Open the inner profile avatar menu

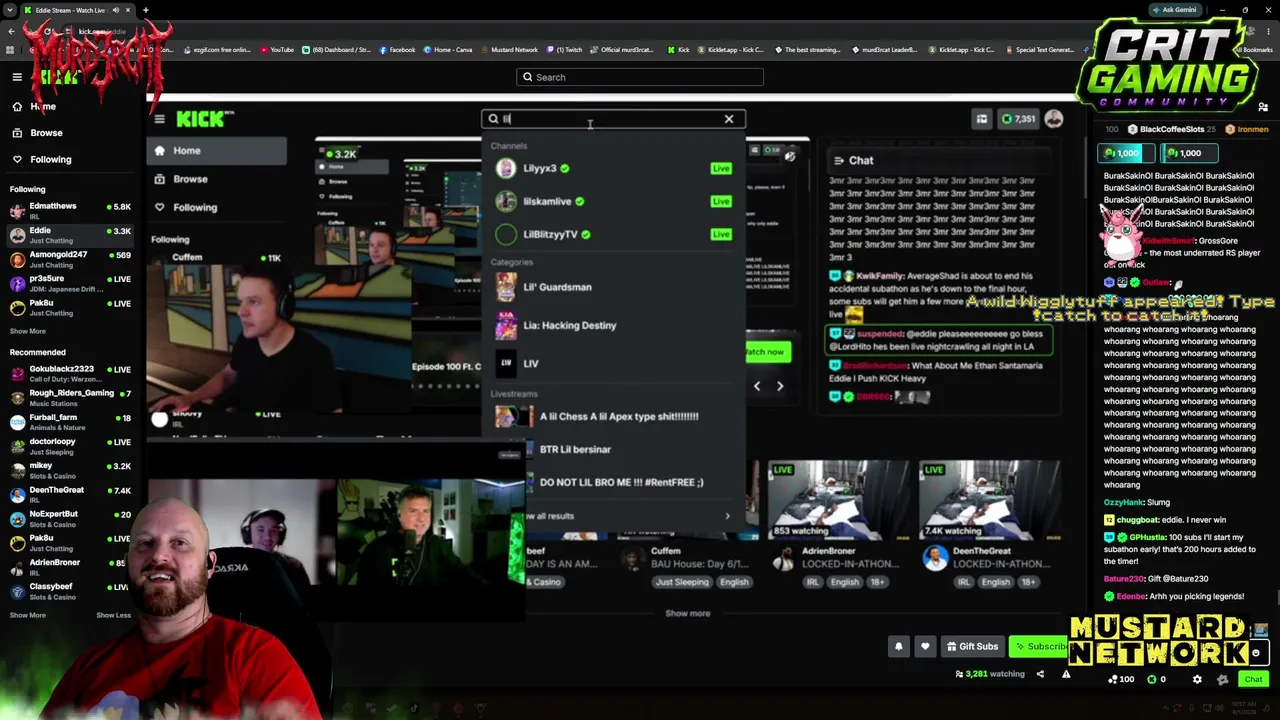(1054, 119)
